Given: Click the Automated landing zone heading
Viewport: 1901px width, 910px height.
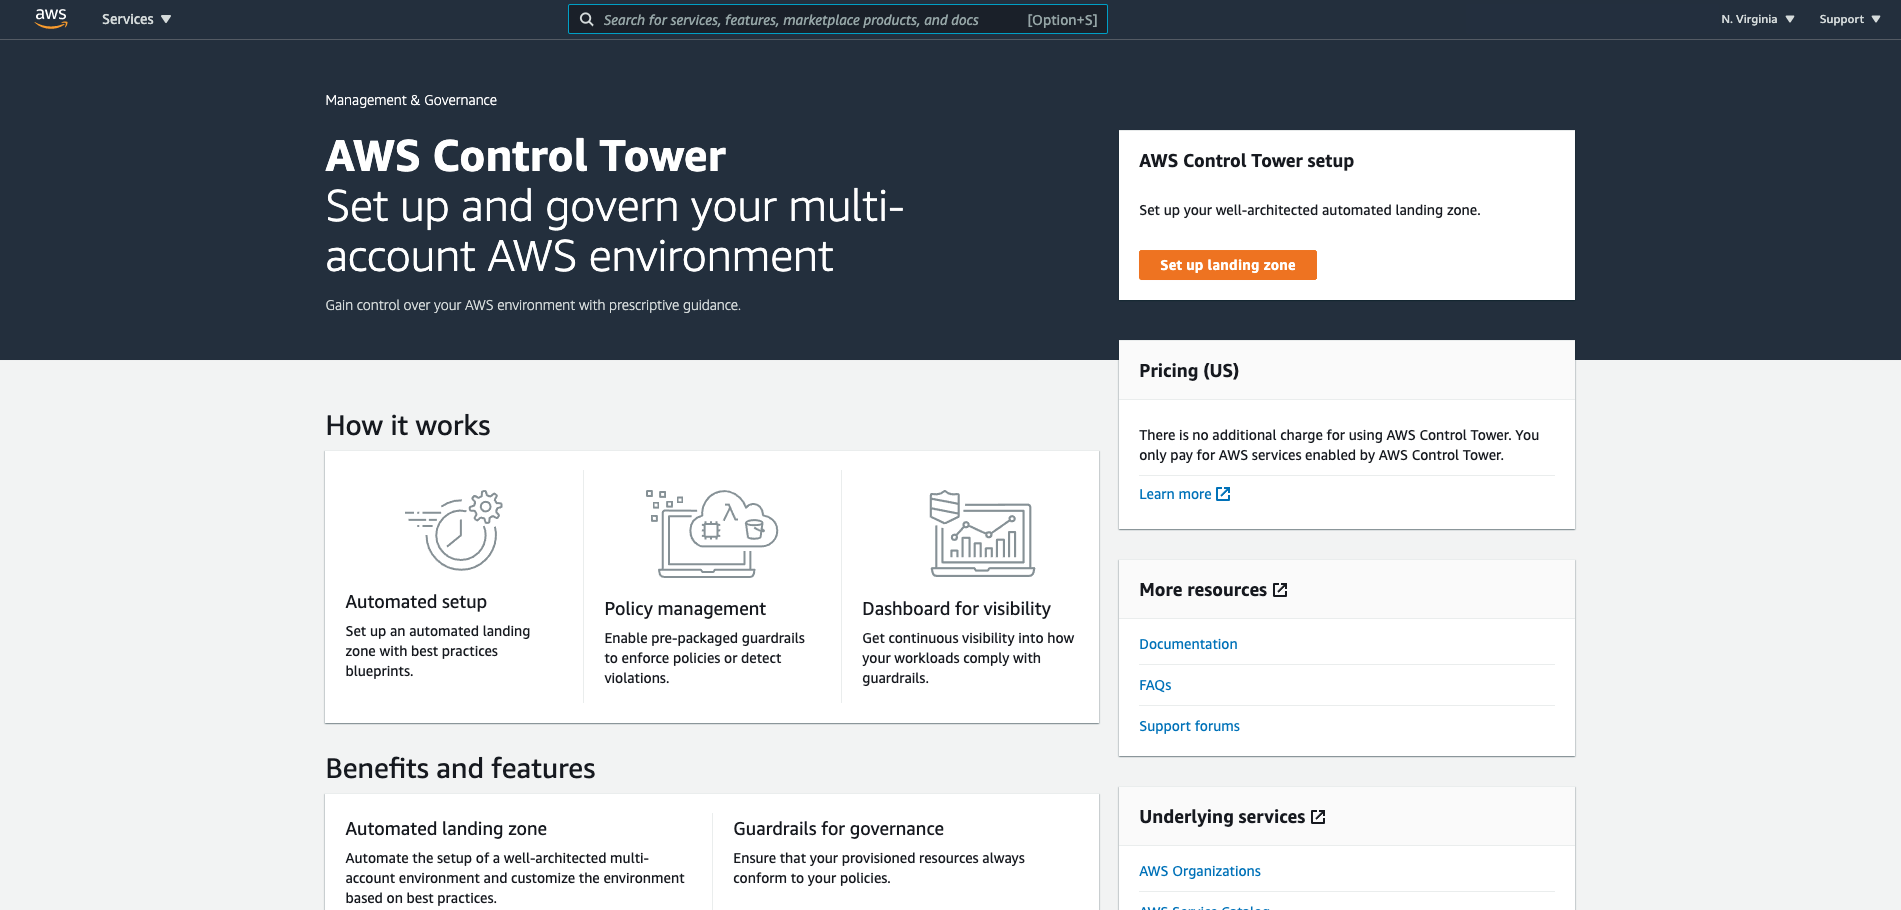Looking at the screenshot, I should [x=446, y=829].
